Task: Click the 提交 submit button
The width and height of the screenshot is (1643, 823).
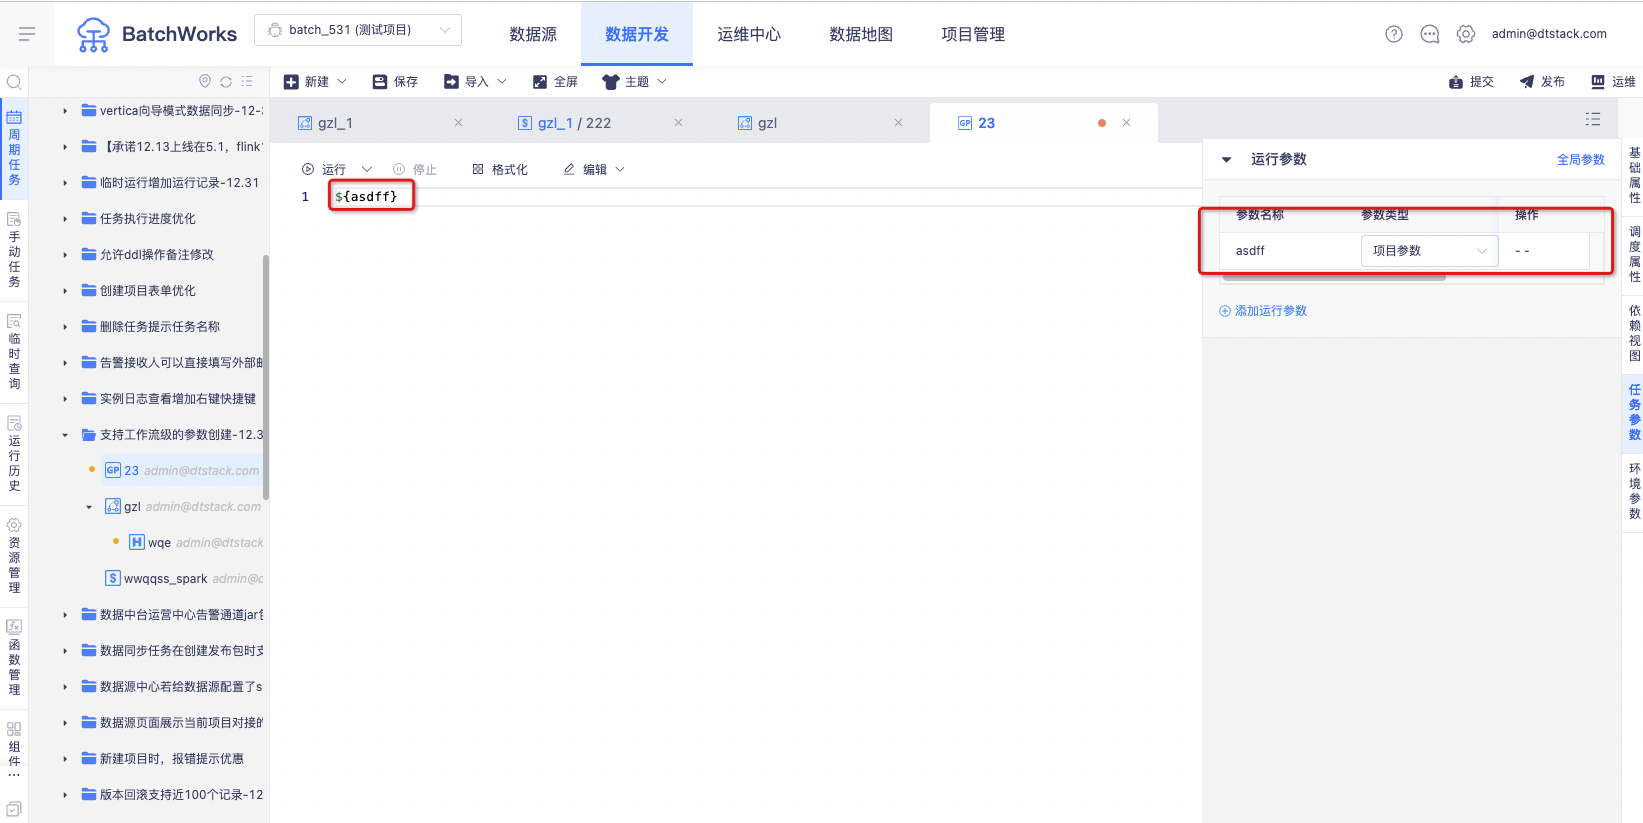Action: (x=1471, y=82)
